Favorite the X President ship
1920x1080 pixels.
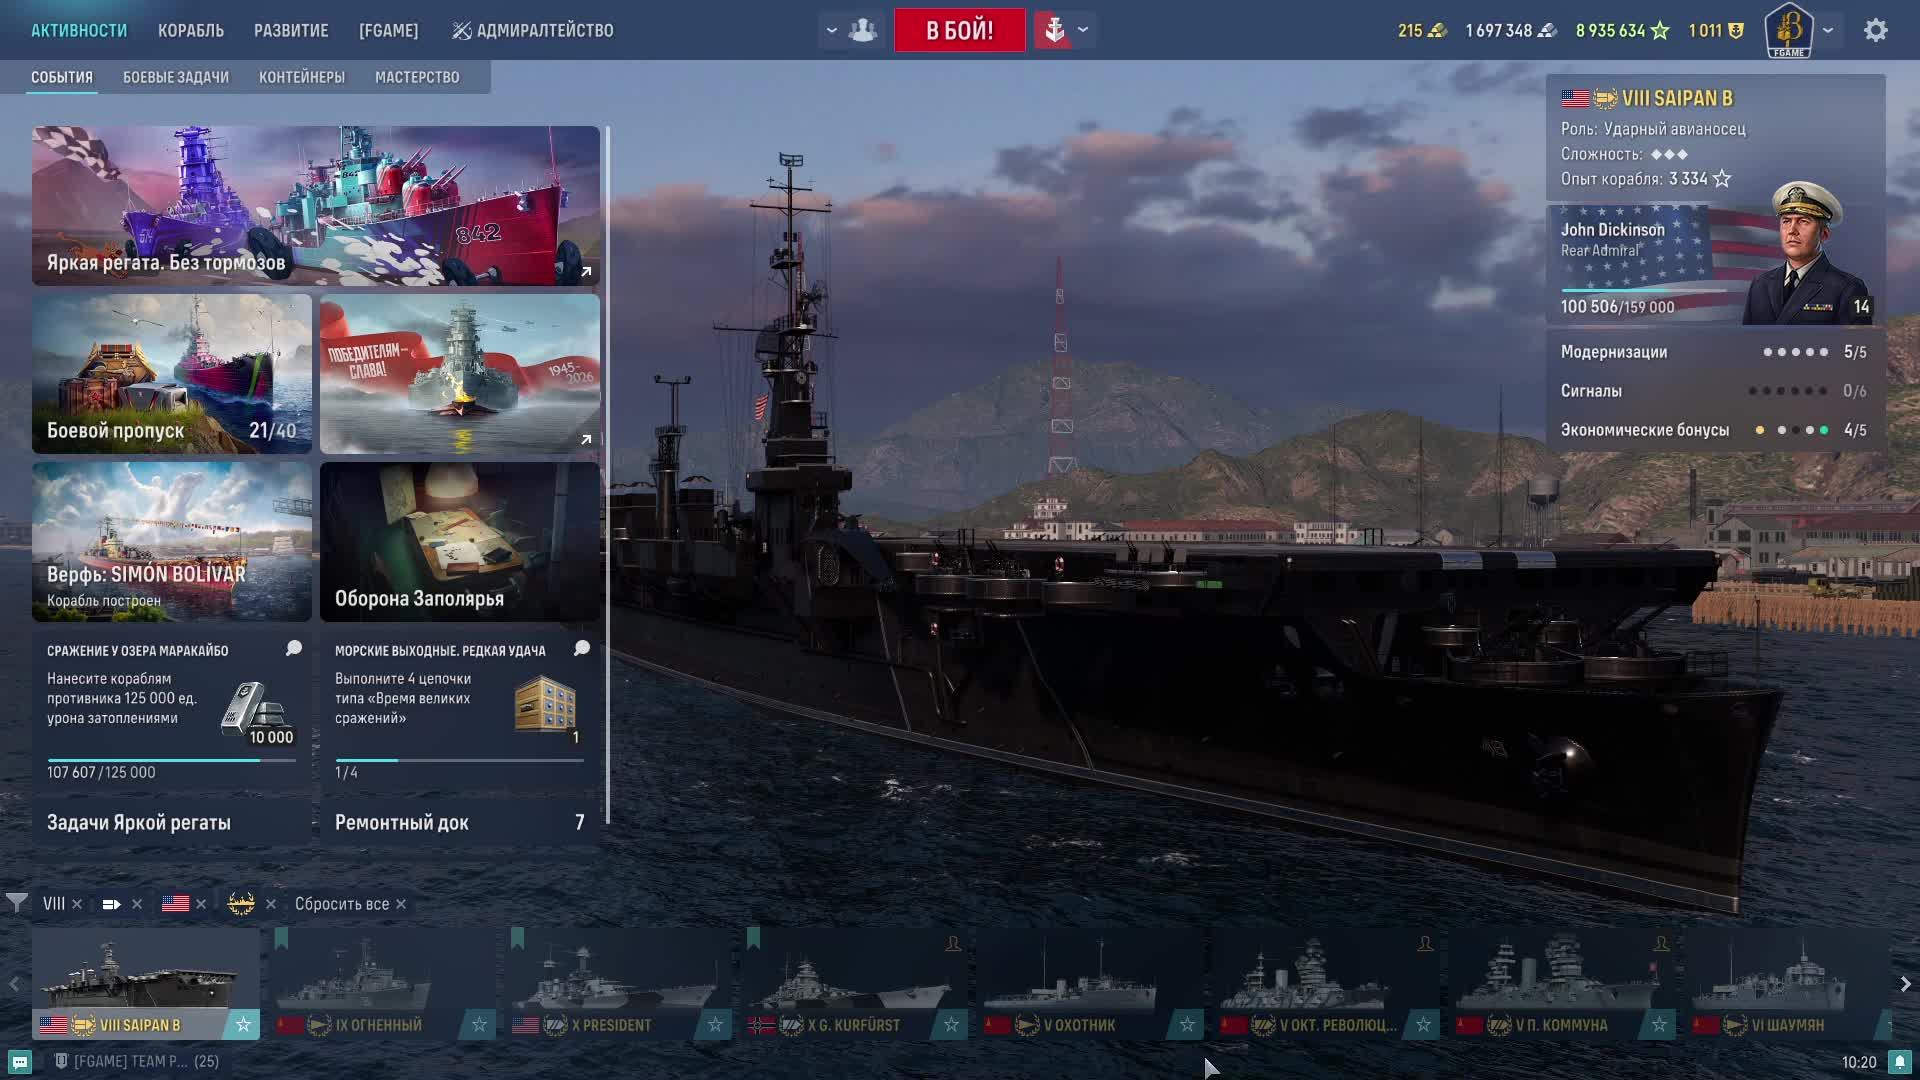click(715, 1024)
